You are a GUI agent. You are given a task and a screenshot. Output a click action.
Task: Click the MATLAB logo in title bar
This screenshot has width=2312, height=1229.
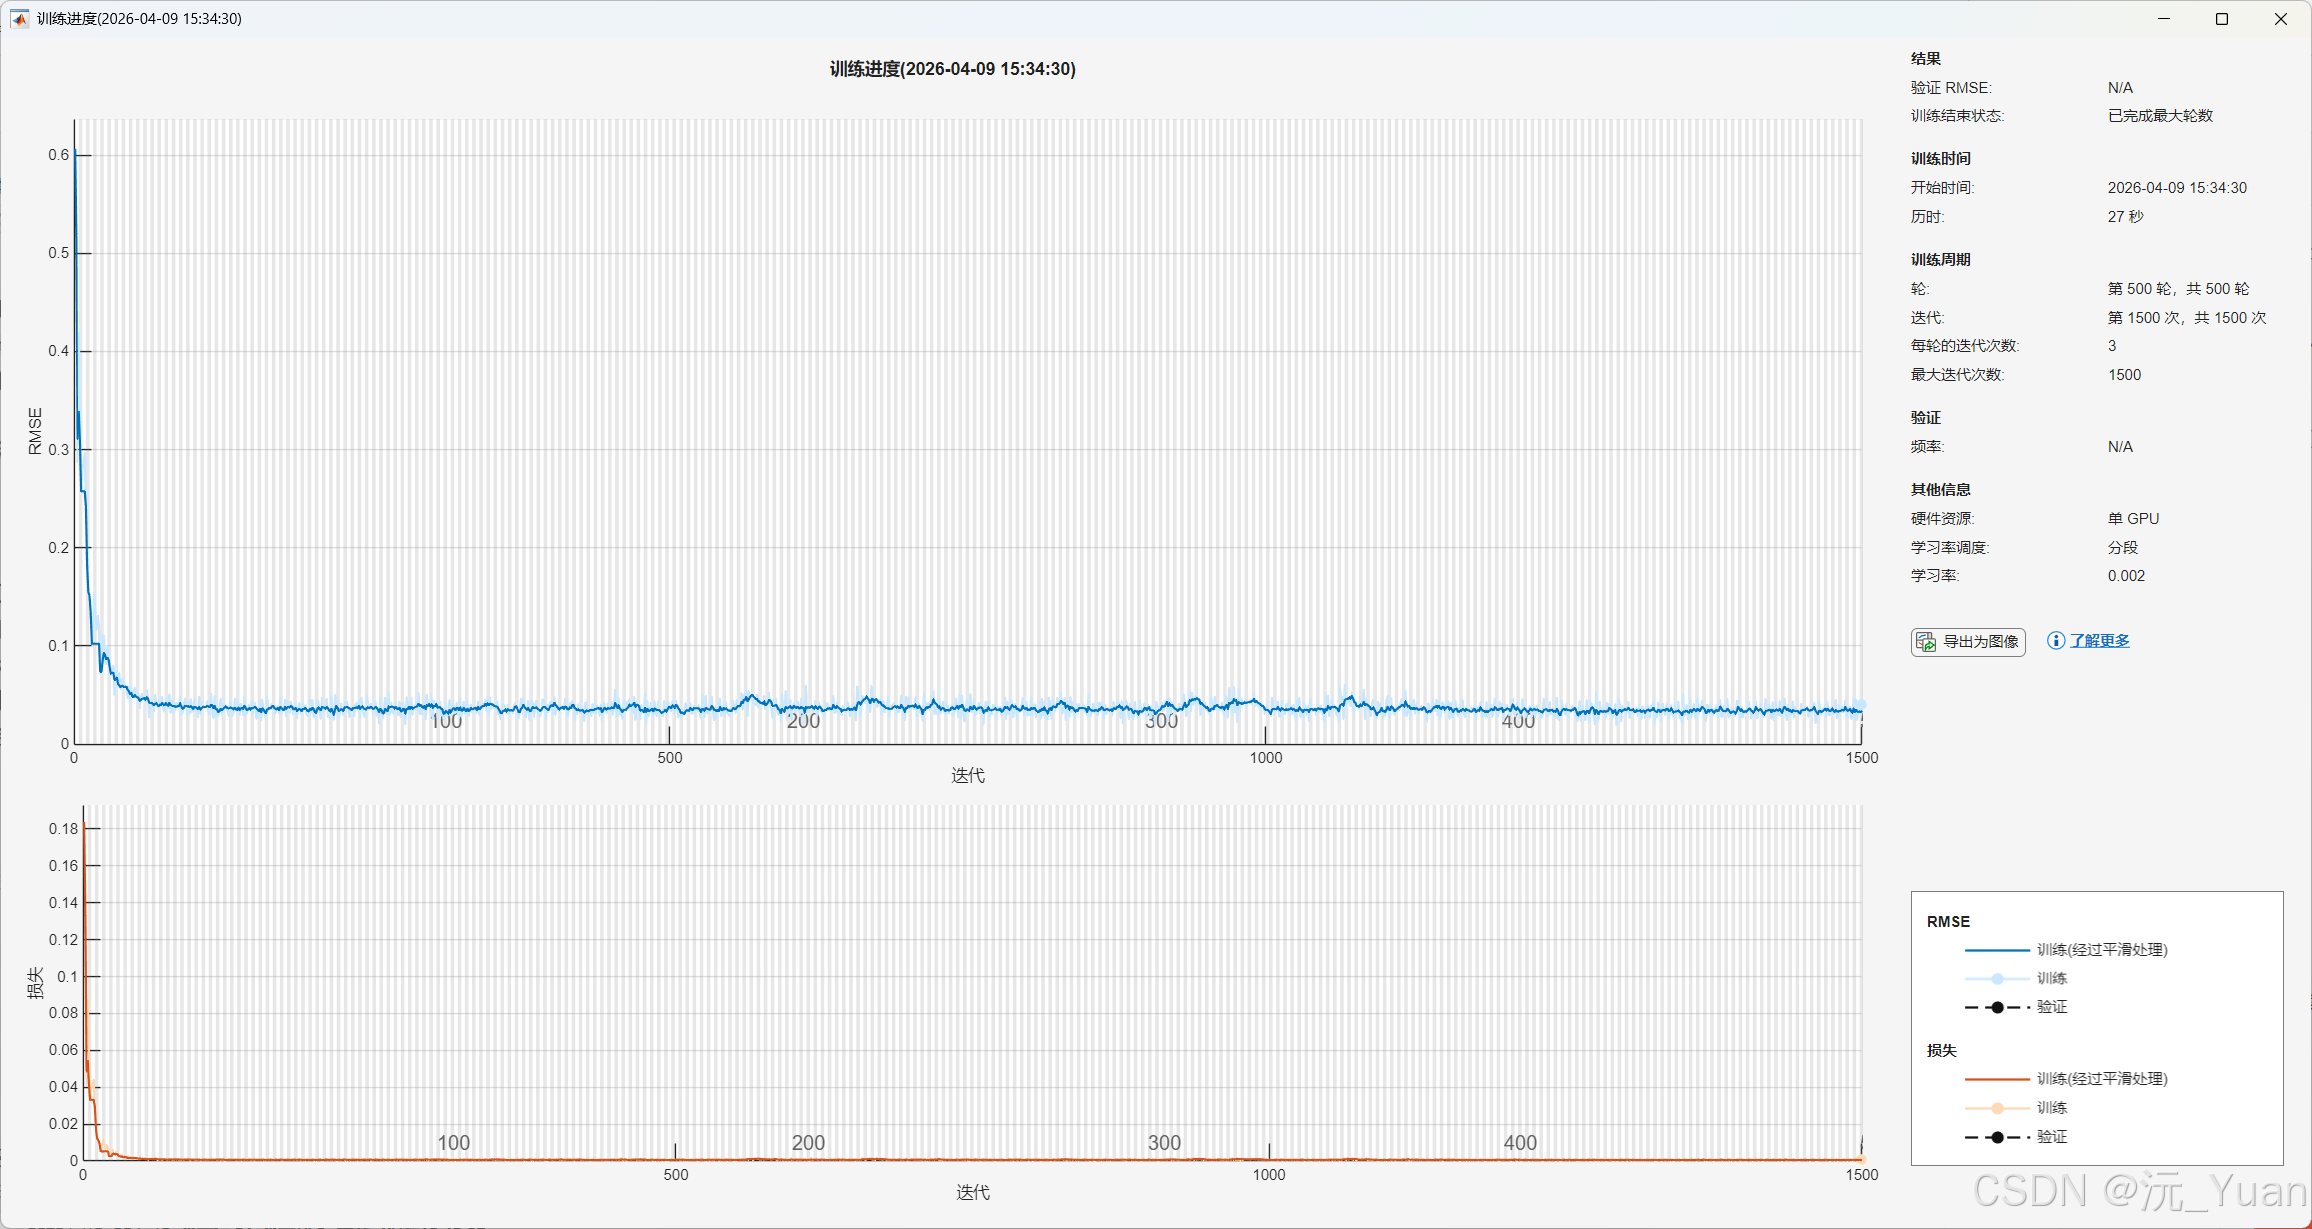[x=19, y=18]
